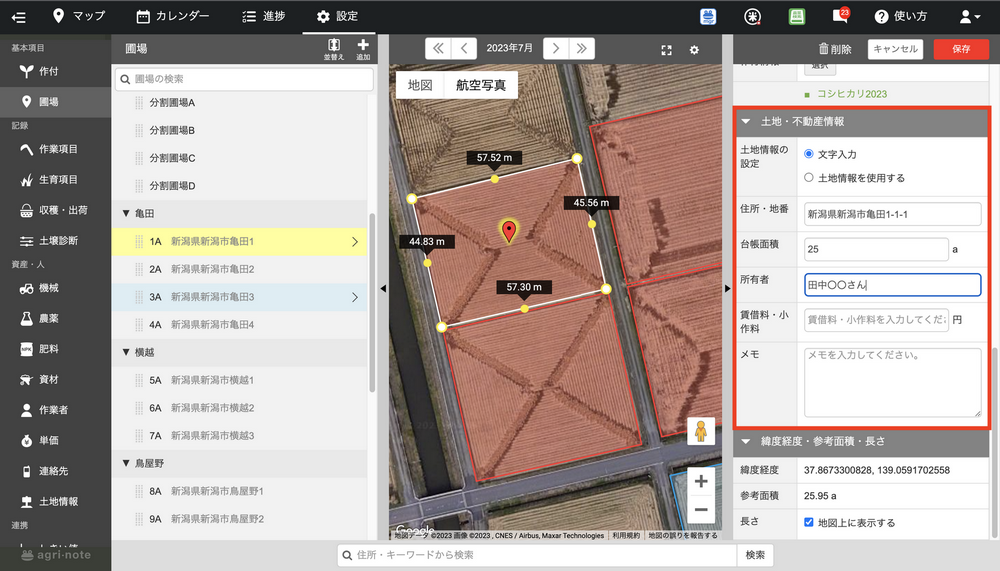The width and height of the screenshot is (1000, 571).
Task: Switch to 航空写真 map view
Action: pos(481,86)
